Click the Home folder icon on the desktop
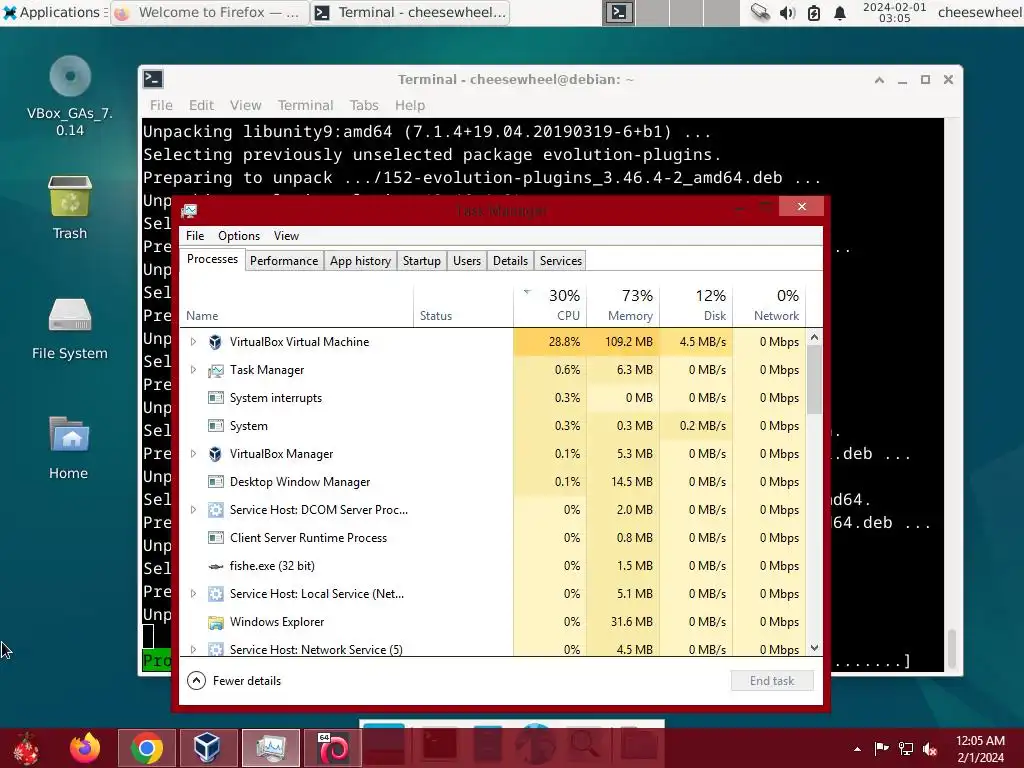Image resolution: width=1024 pixels, height=768 pixels. click(70, 435)
